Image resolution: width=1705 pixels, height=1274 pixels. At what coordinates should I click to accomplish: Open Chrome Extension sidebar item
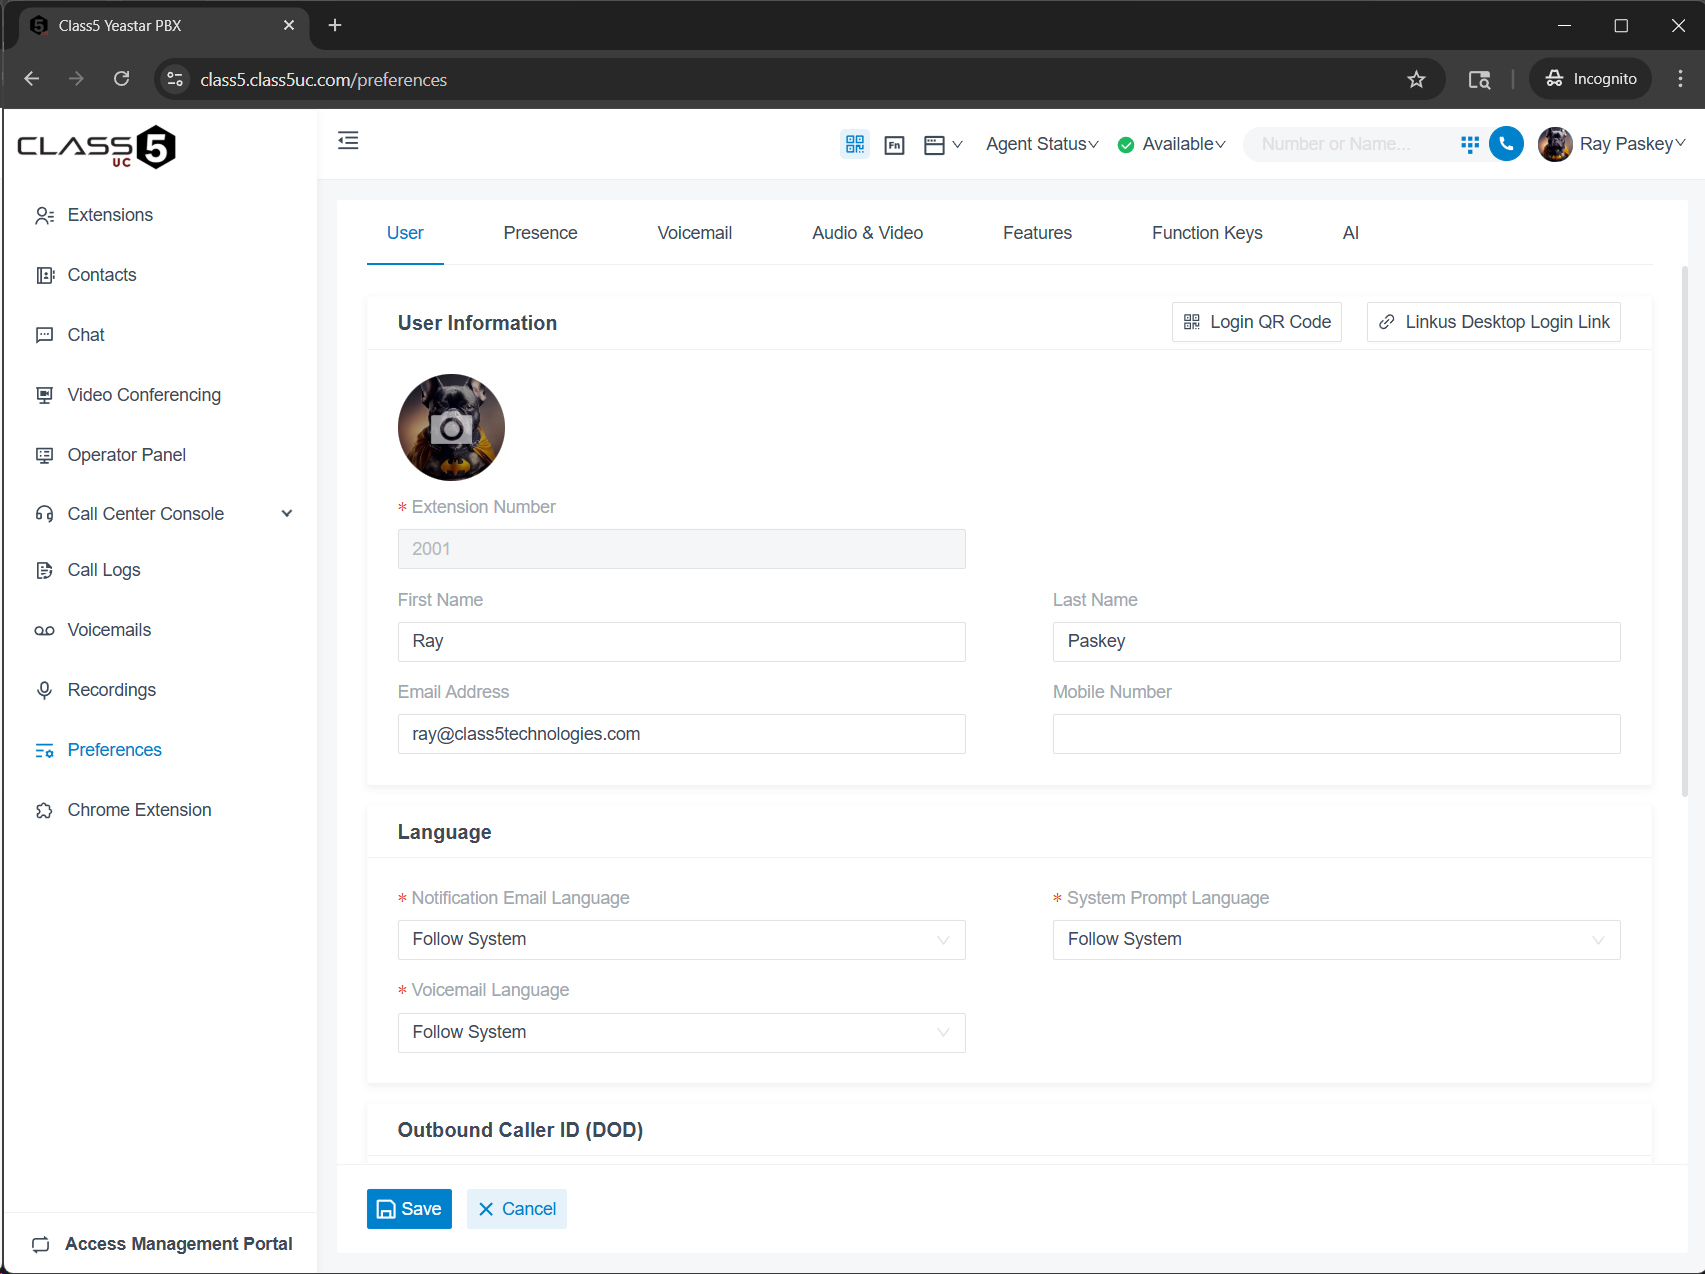[x=139, y=810]
